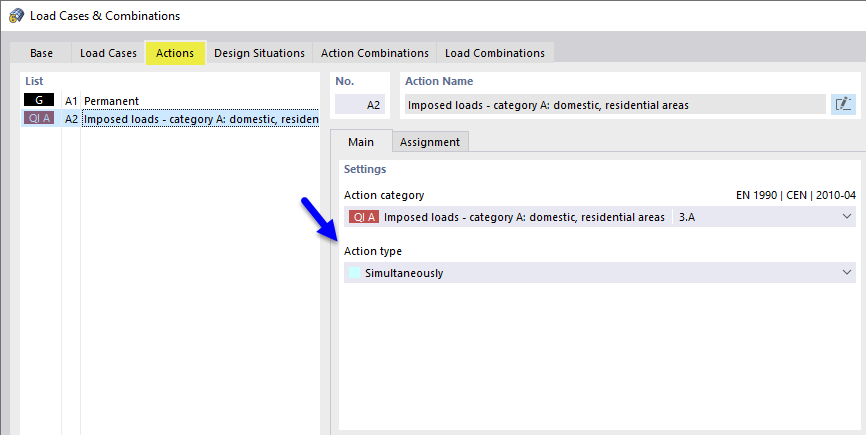Viewport: 866px width, 435px height.
Task: Select the A1 Permanent list entry
Action: tap(111, 101)
